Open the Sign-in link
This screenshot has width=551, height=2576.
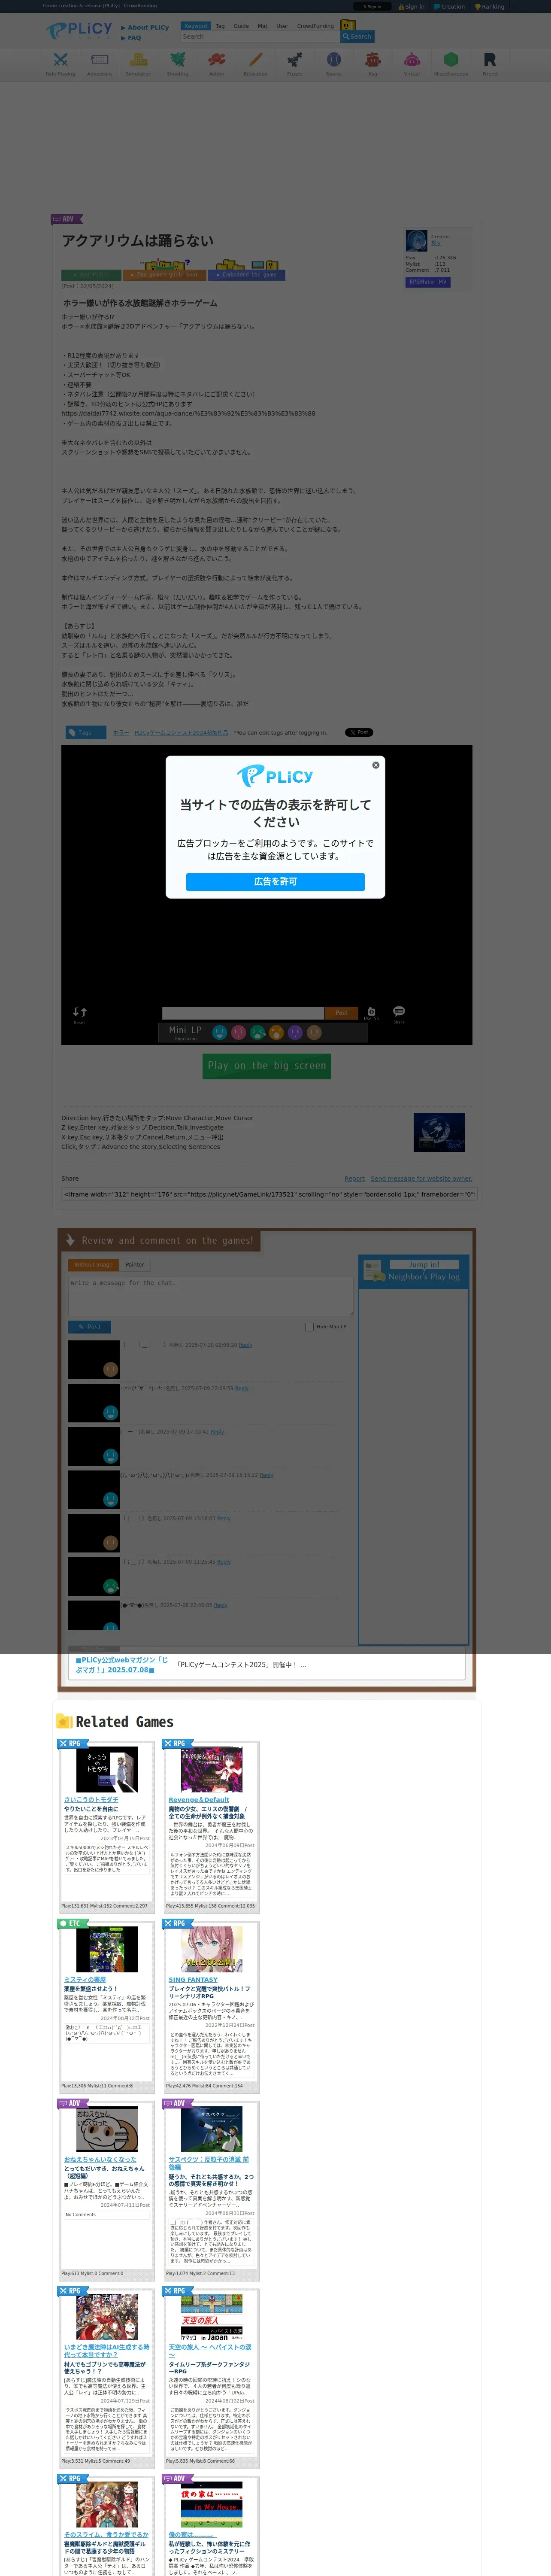(x=411, y=6)
